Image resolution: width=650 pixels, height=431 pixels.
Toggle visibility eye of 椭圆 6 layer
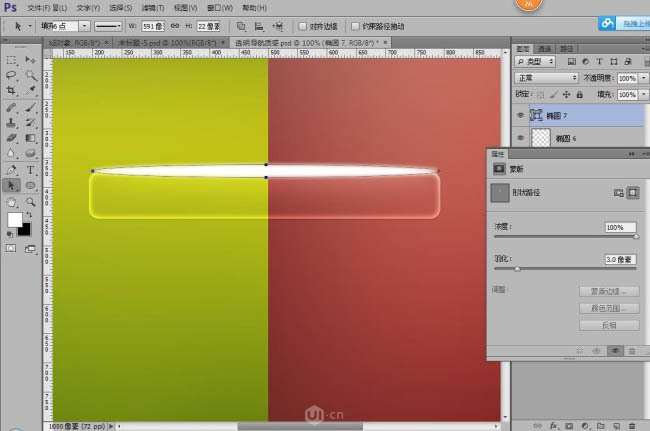pos(521,138)
